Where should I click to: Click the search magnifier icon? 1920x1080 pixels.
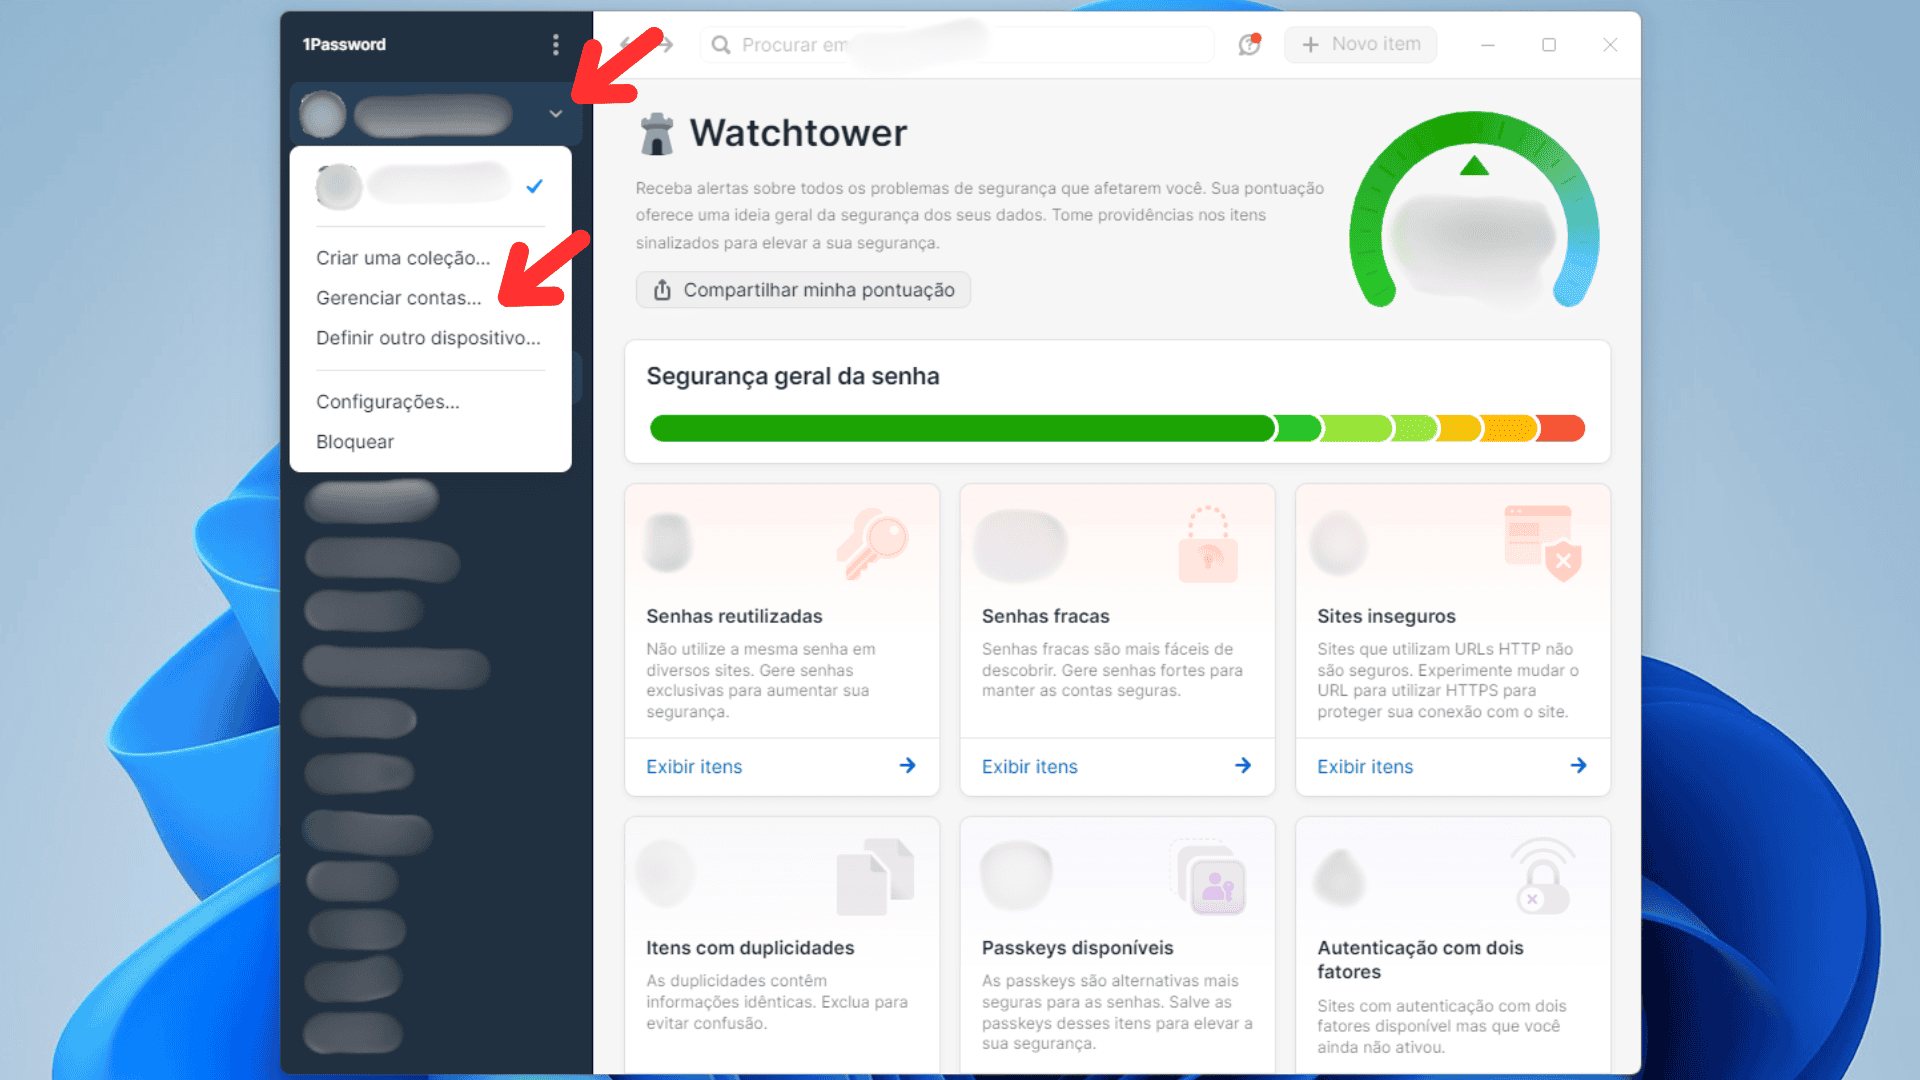point(720,44)
